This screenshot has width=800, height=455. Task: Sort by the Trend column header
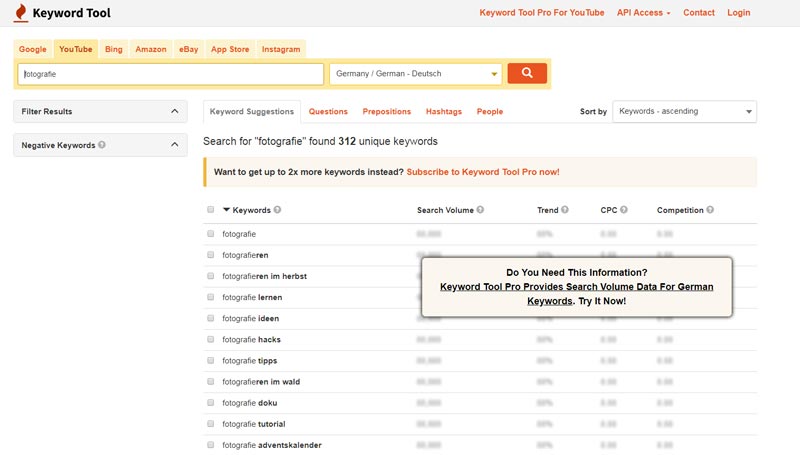coord(548,210)
